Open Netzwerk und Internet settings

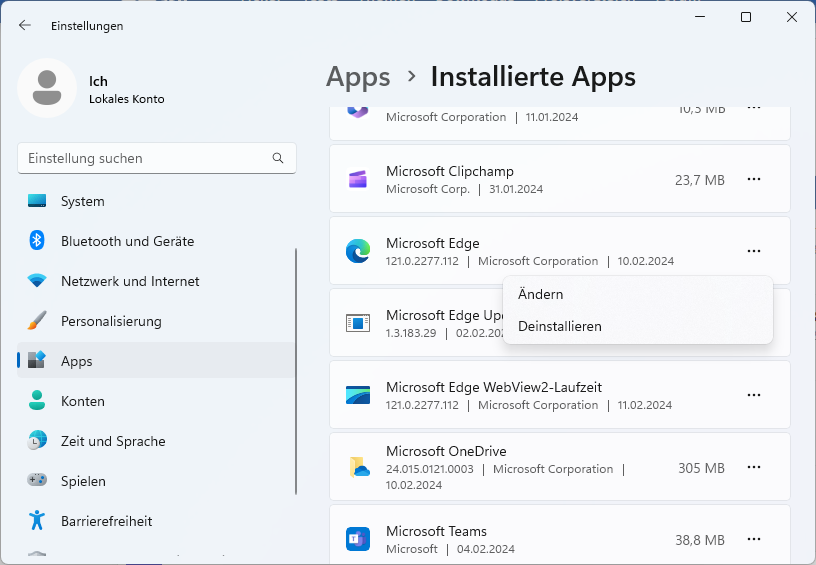(x=130, y=281)
